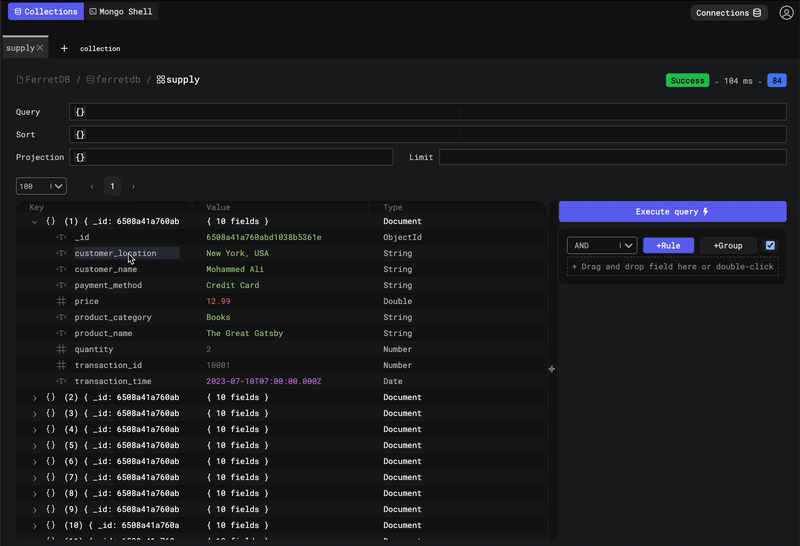This screenshot has width=800, height=546.
Task: Go to the next results page
Action: pos(133,186)
